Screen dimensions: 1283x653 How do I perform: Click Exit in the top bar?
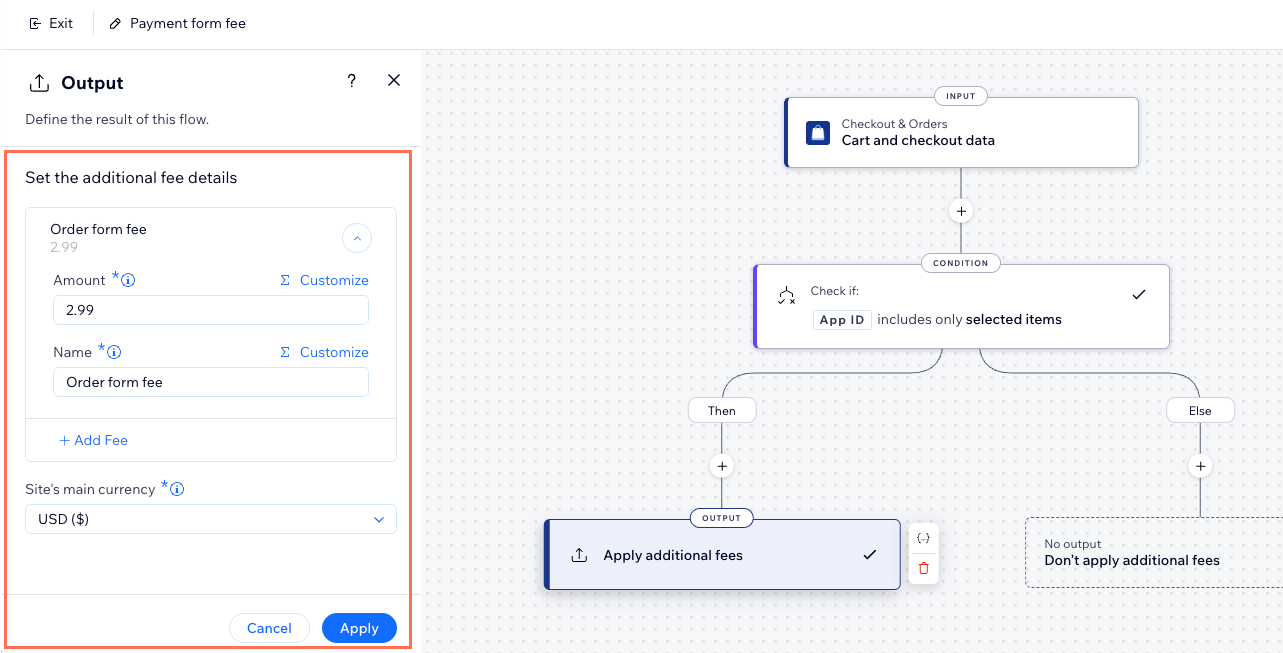click(51, 23)
